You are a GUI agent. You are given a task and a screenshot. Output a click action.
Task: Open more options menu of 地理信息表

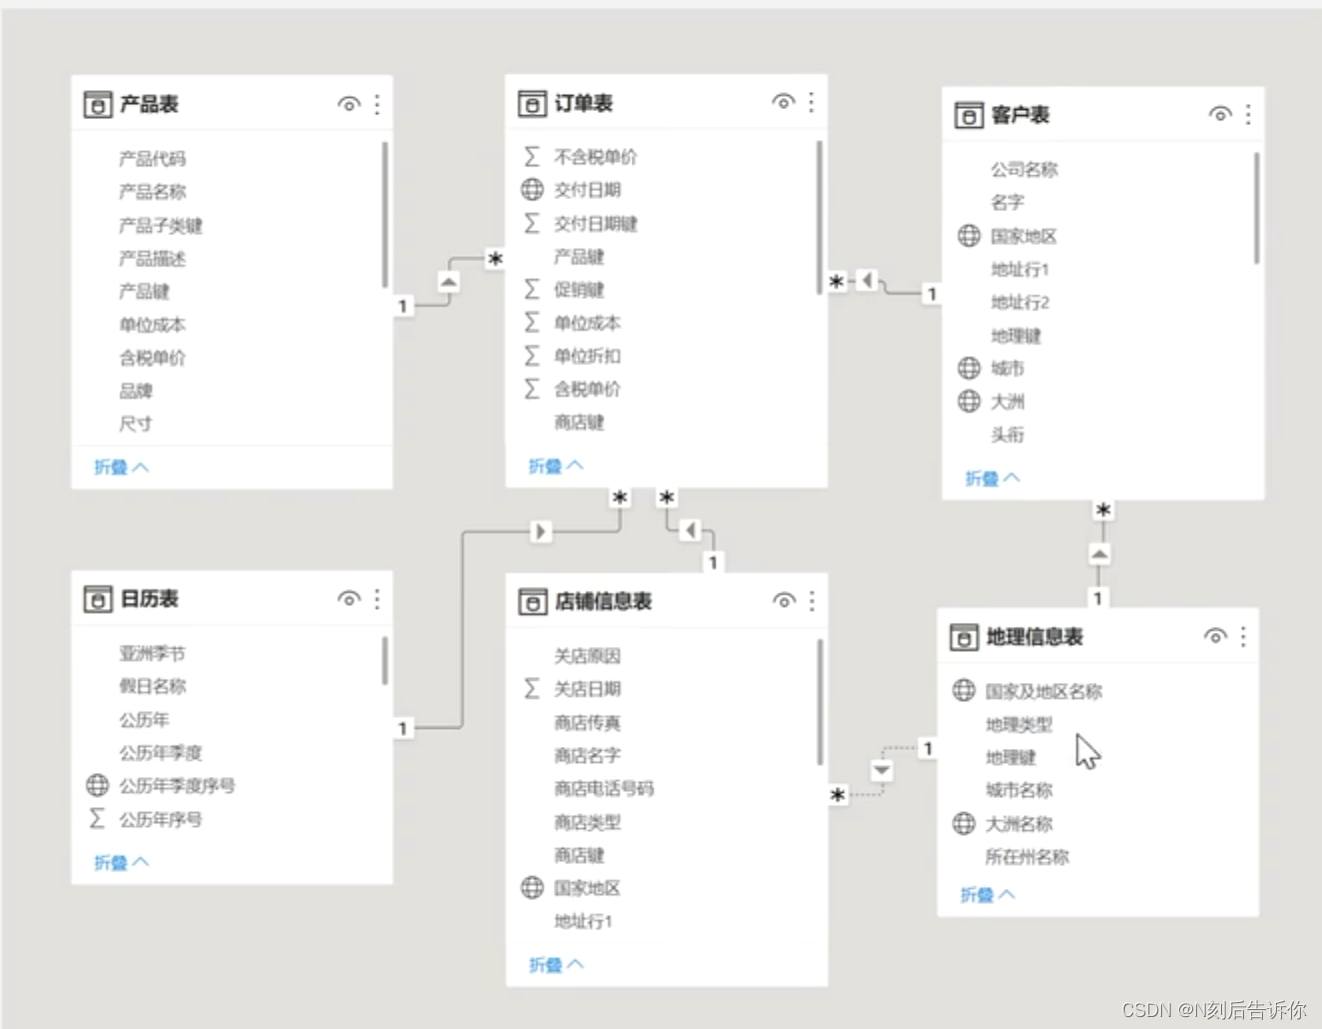tap(1243, 636)
